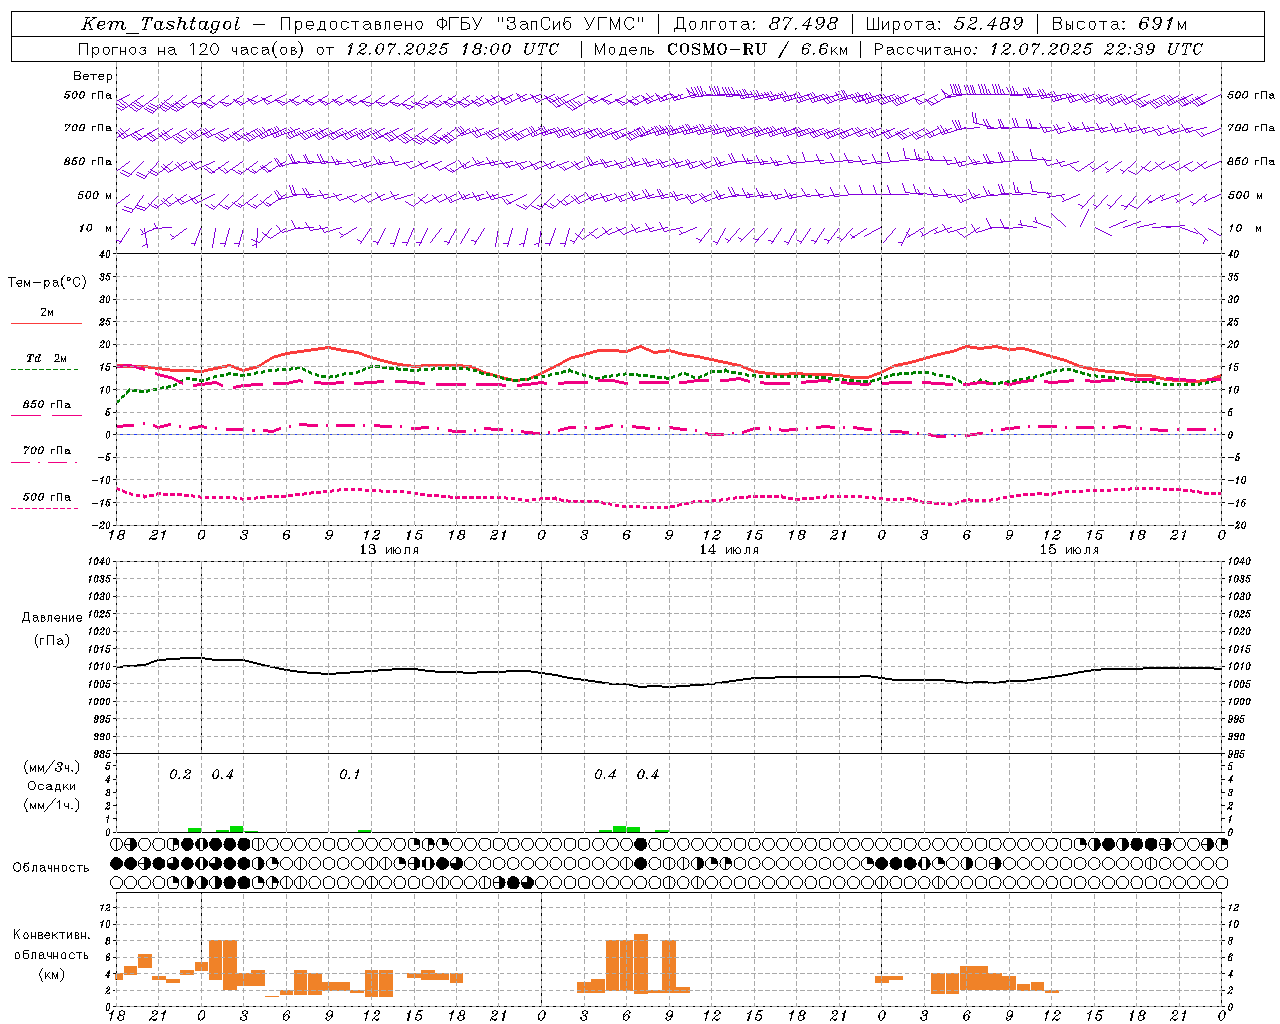The width and height of the screenshot is (1280, 1024).
Task: Click the (км) convective height unit label
Action: (x=52, y=973)
